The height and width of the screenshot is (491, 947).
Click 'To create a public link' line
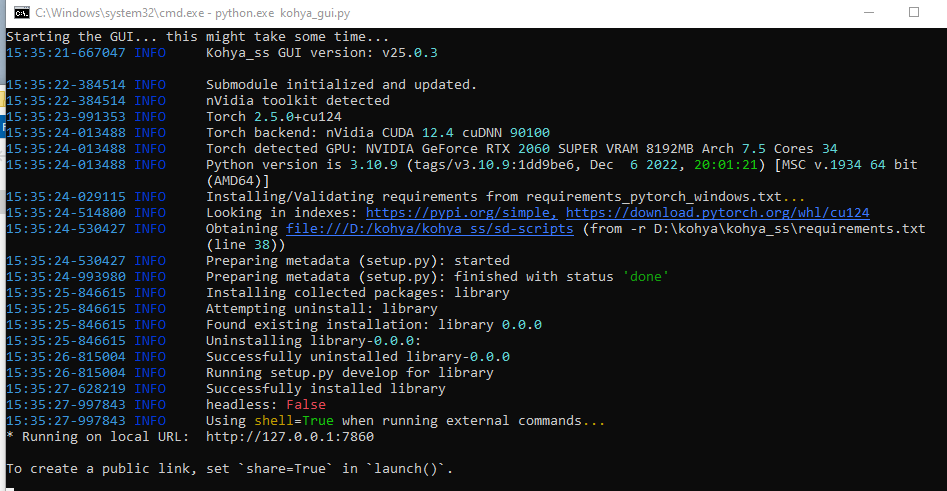pos(230,469)
